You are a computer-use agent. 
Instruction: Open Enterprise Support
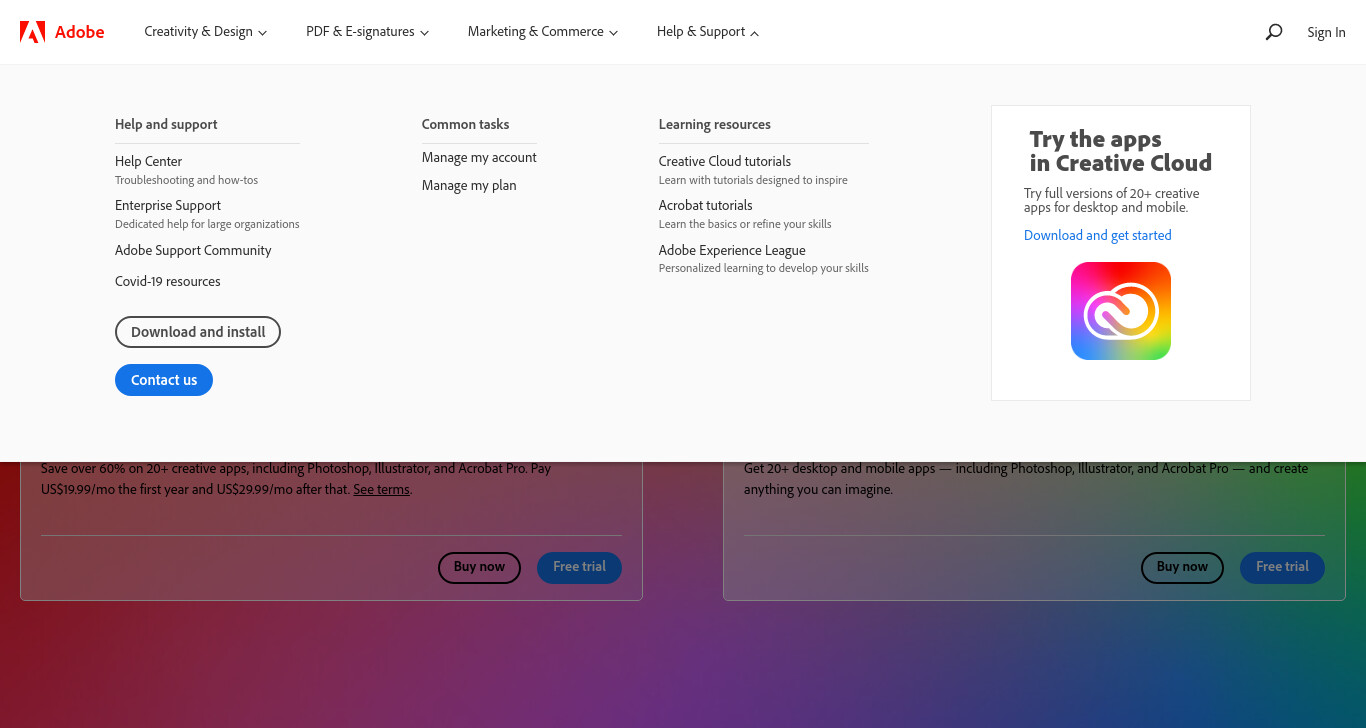pyautogui.click(x=168, y=205)
